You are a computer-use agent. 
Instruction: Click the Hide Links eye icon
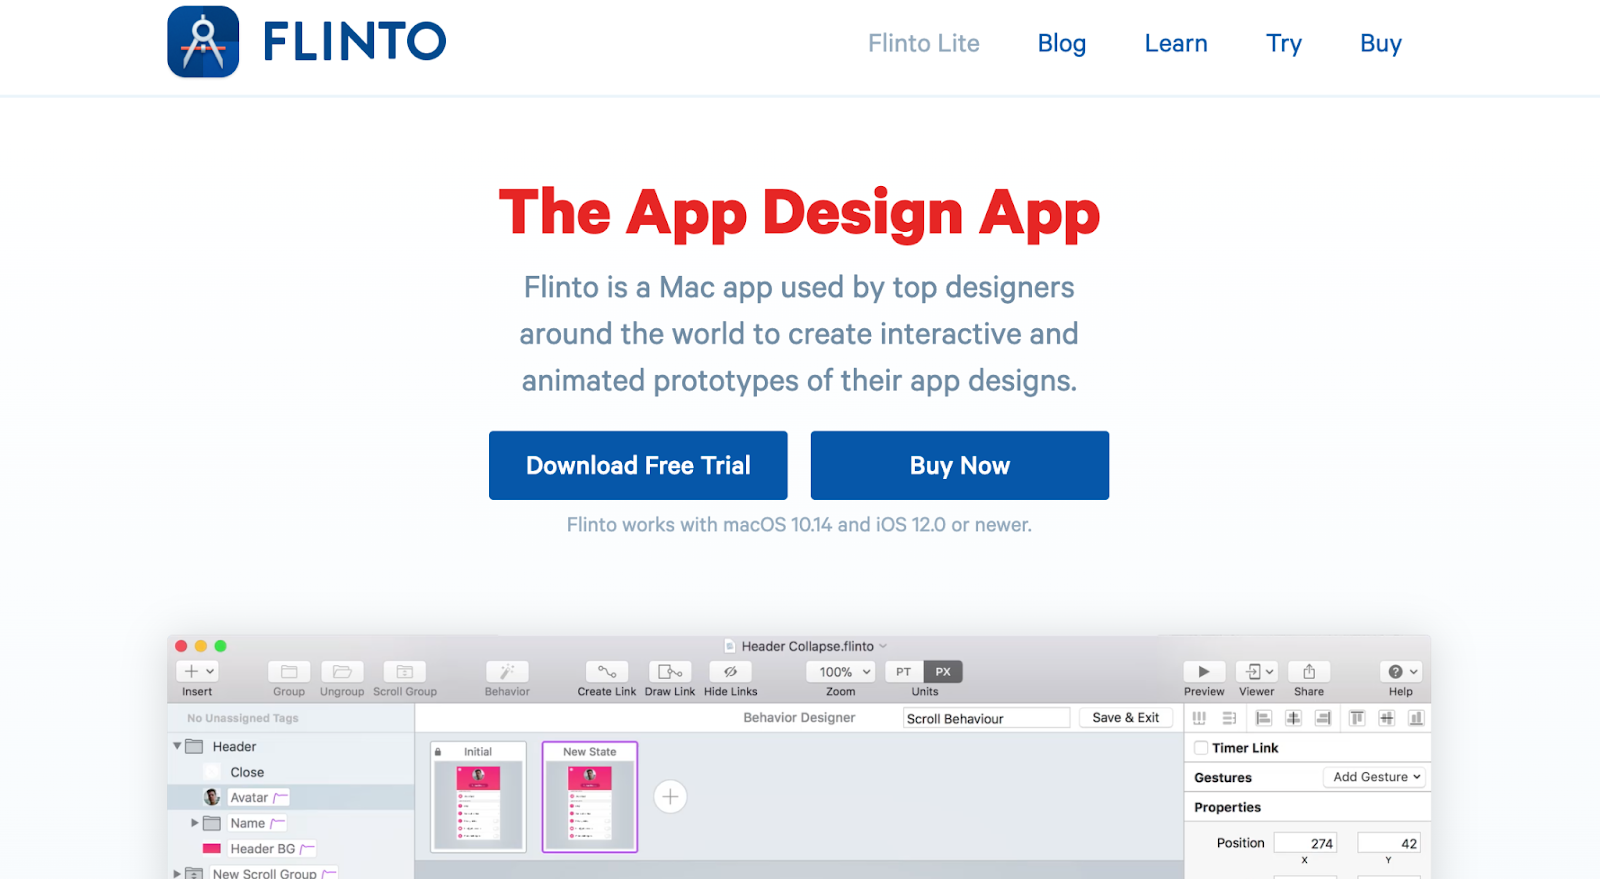click(x=730, y=671)
